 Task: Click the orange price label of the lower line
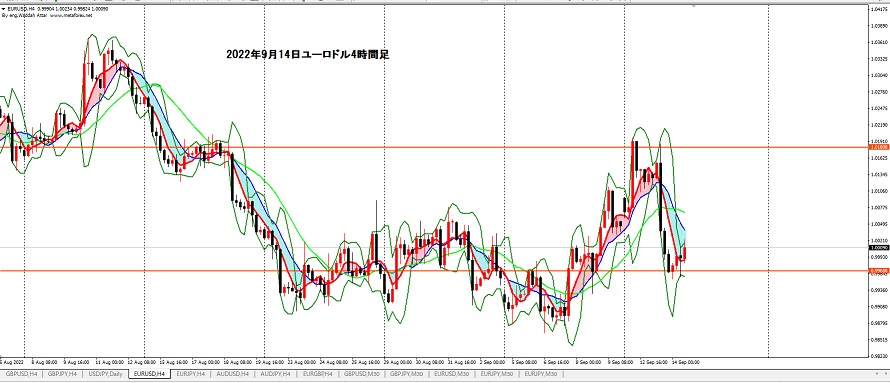(879, 271)
